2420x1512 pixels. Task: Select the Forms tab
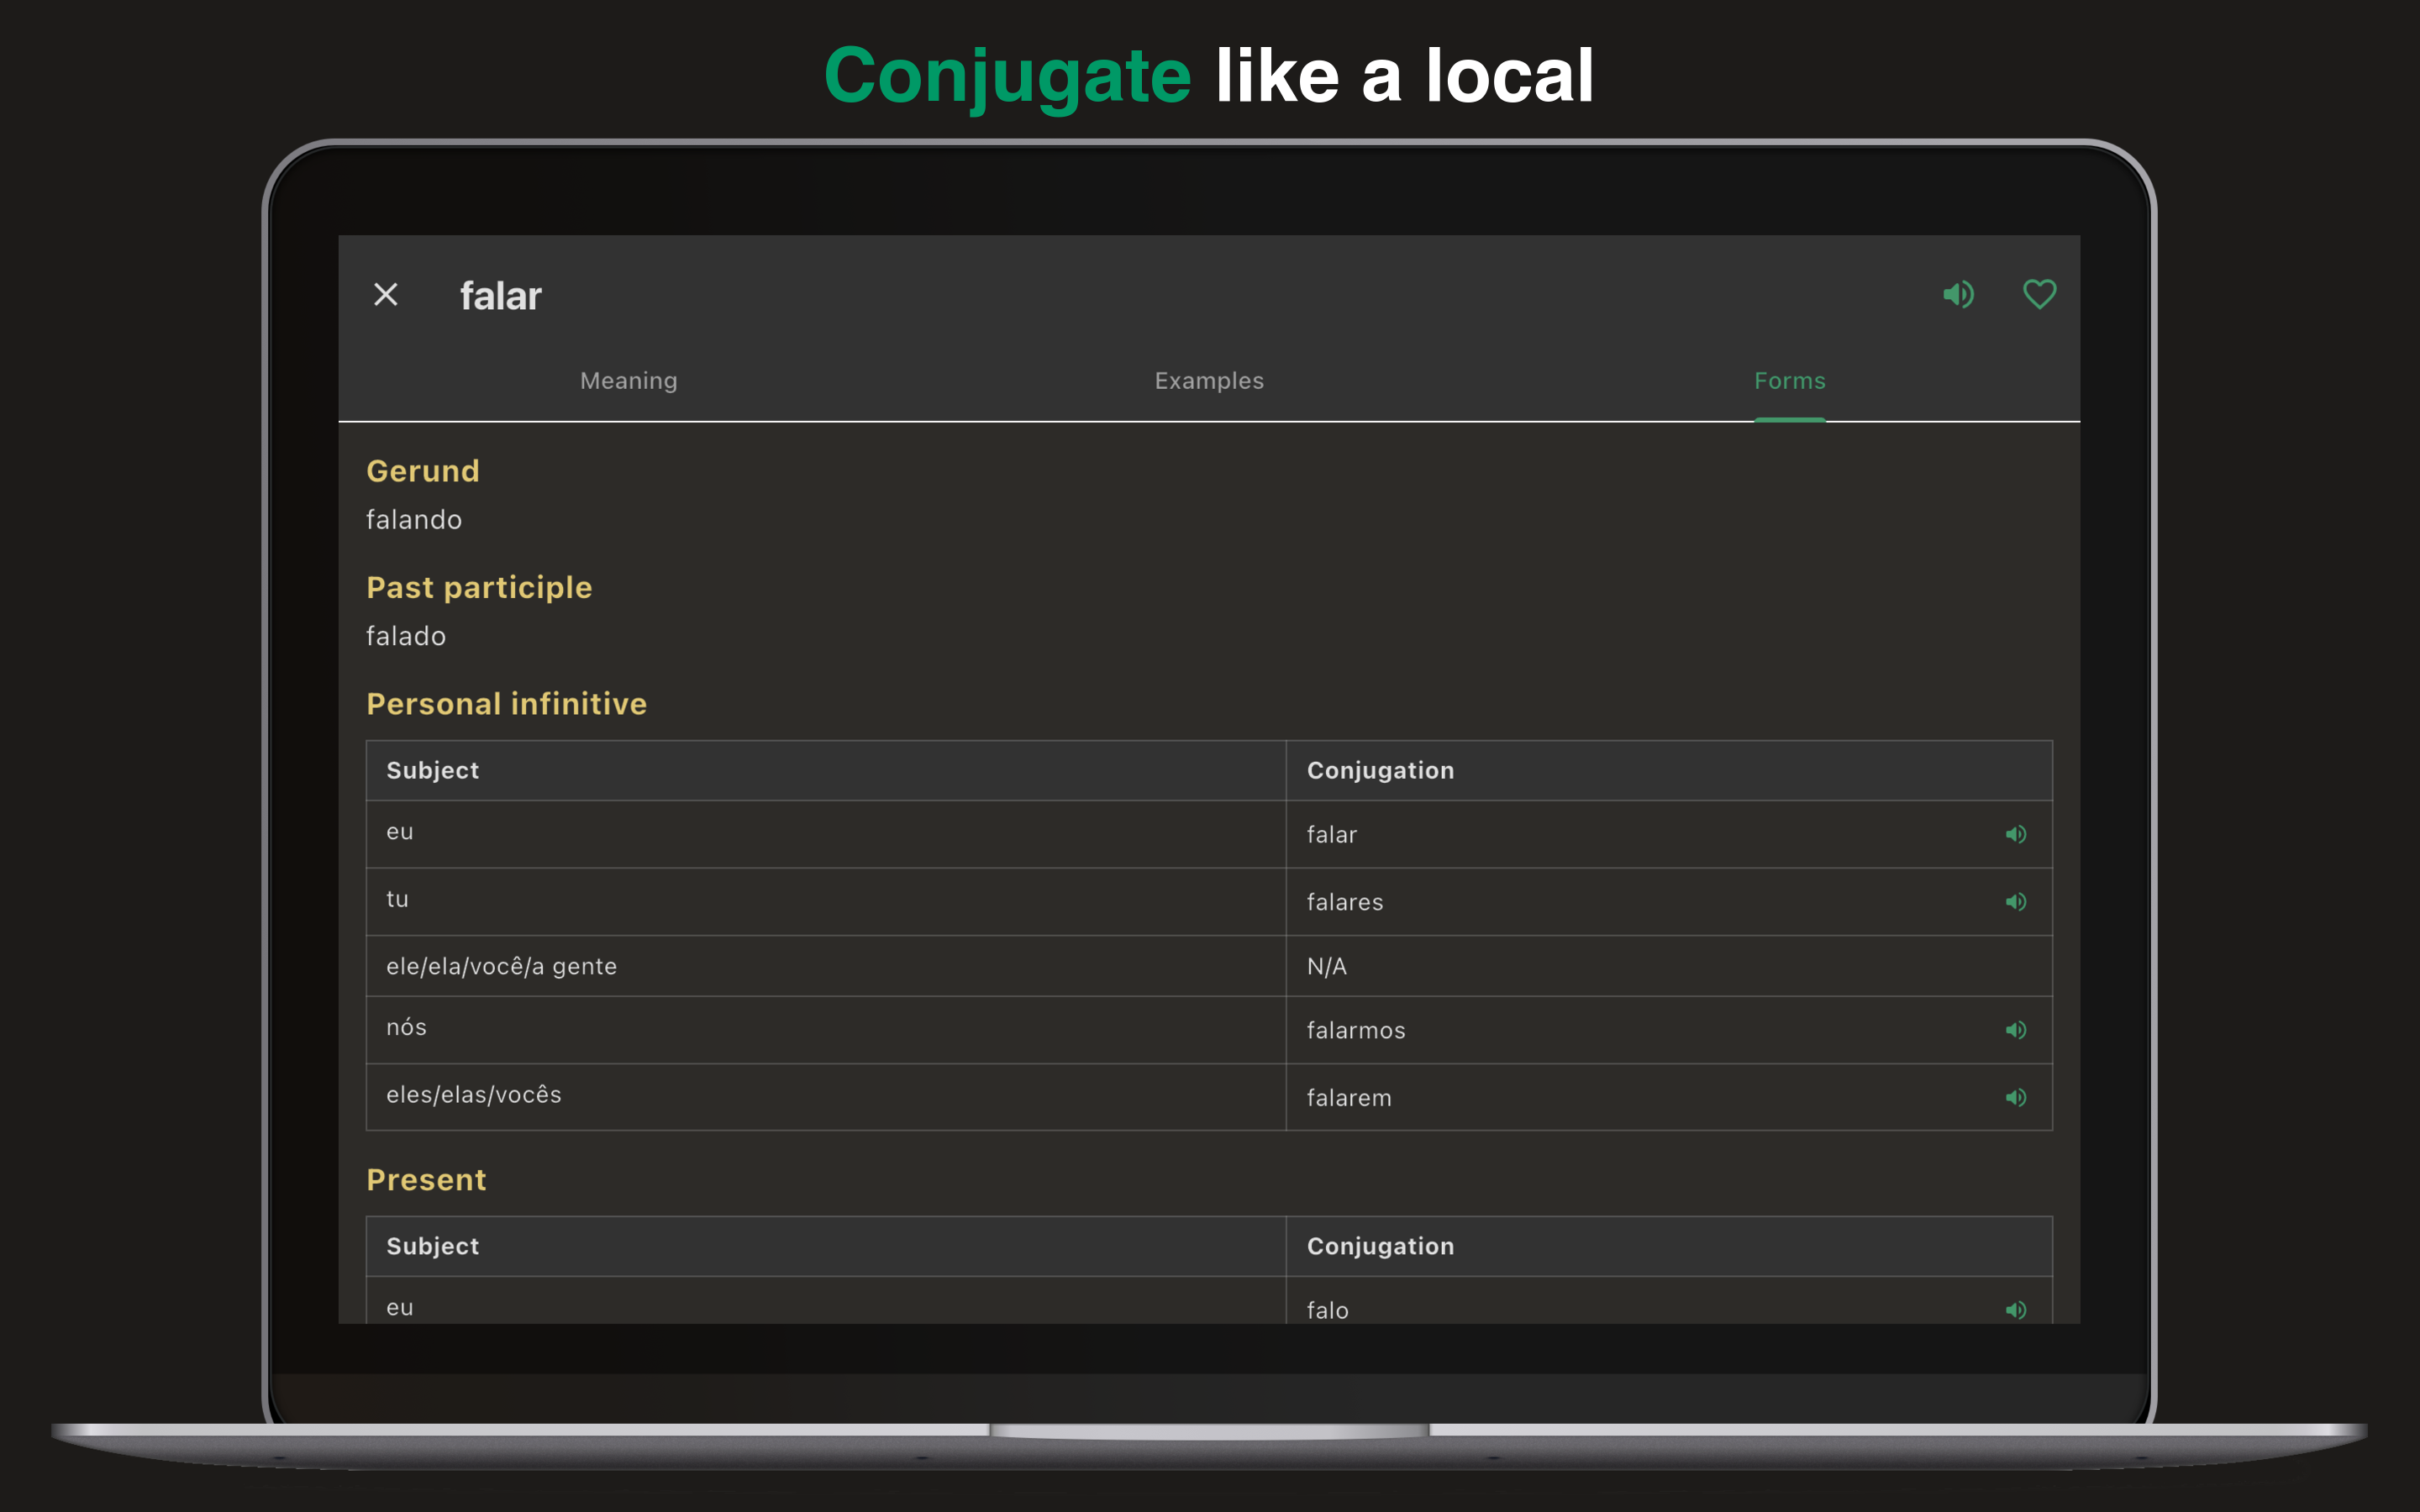click(x=1790, y=381)
